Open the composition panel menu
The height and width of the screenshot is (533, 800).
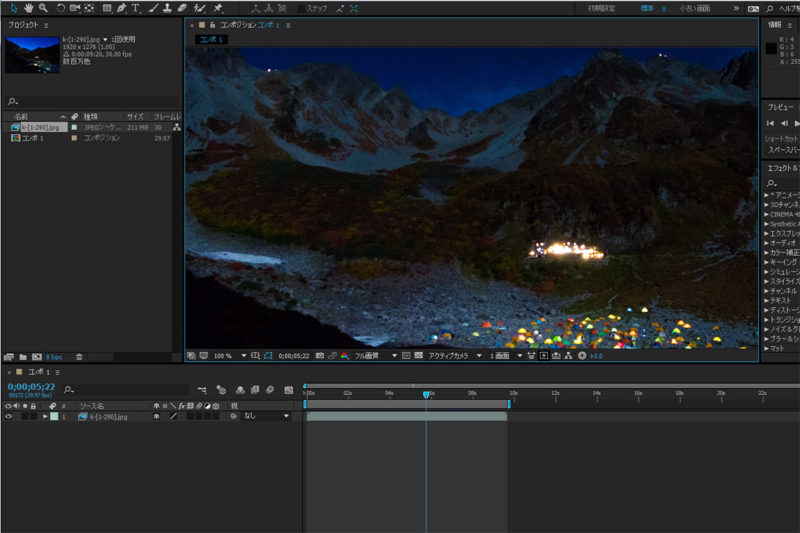[x=288, y=26]
